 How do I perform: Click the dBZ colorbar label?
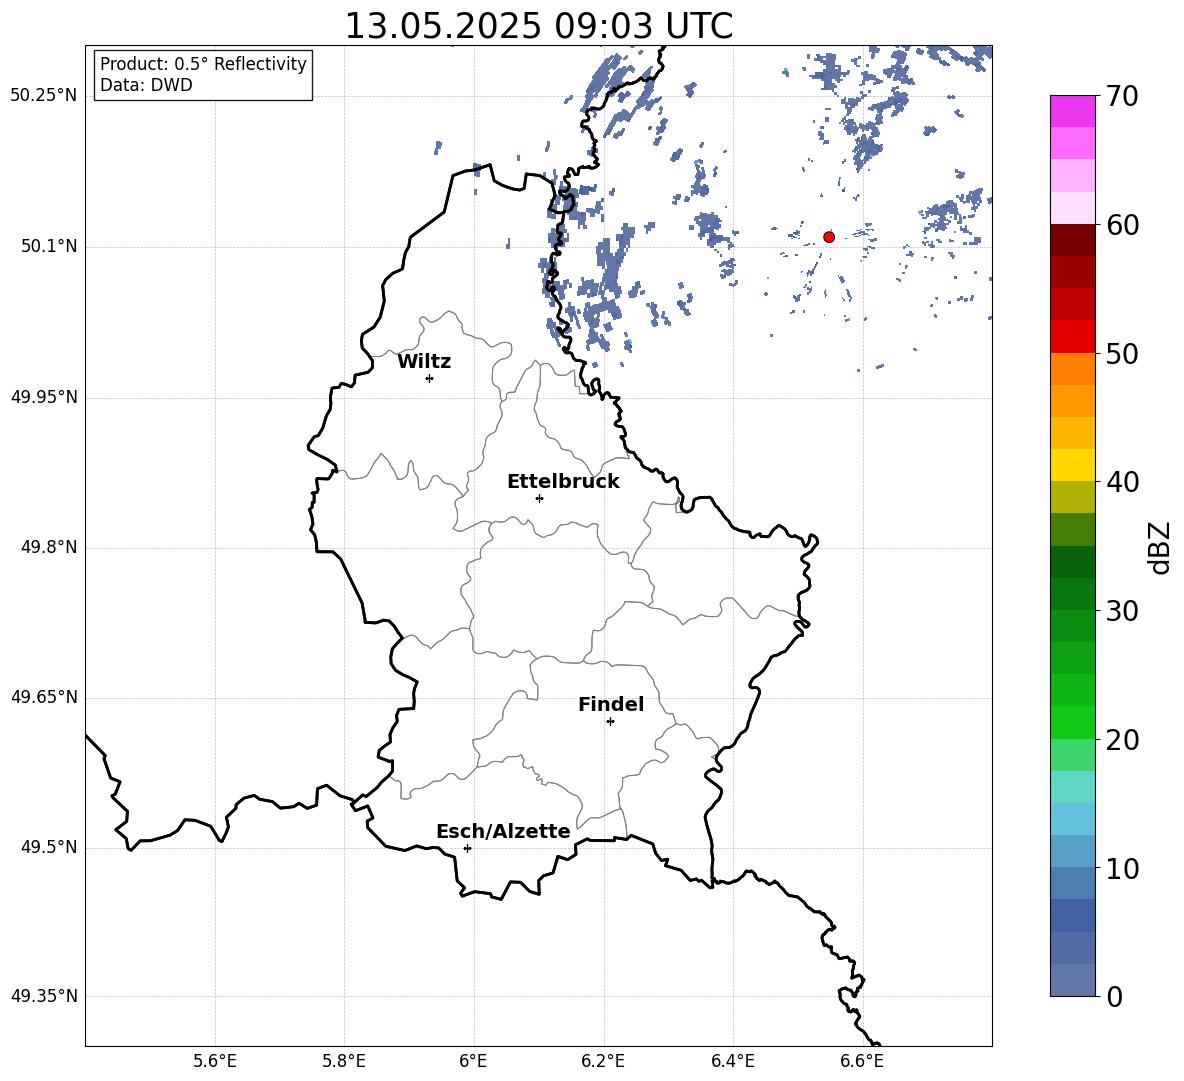tap(1160, 547)
